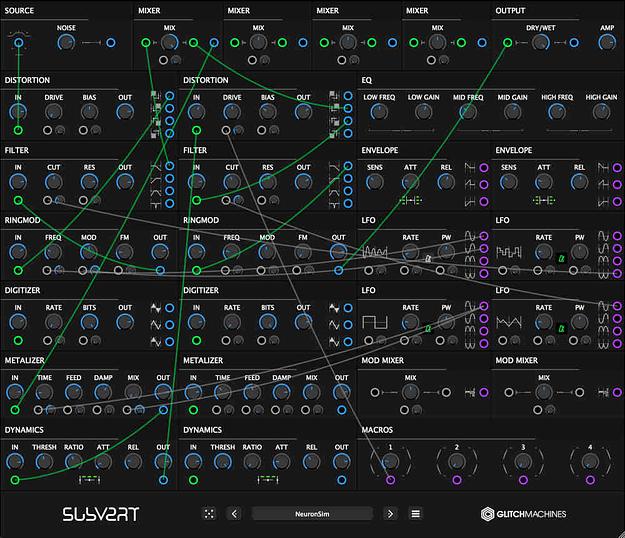Click bottom distortion-type icon in right Distortion
The width and height of the screenshot is (625, 538).
click(x=334, y=133)
